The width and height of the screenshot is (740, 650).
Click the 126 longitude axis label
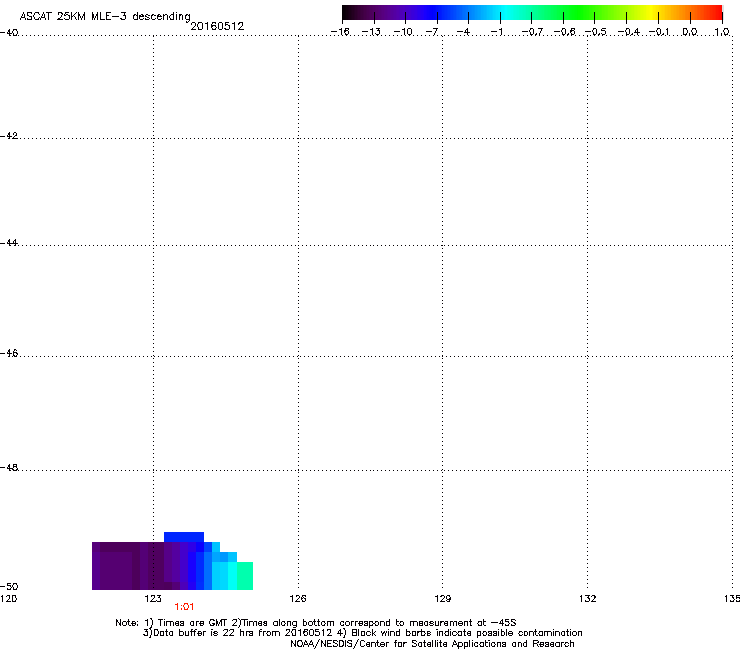click(x=298, y=599)
